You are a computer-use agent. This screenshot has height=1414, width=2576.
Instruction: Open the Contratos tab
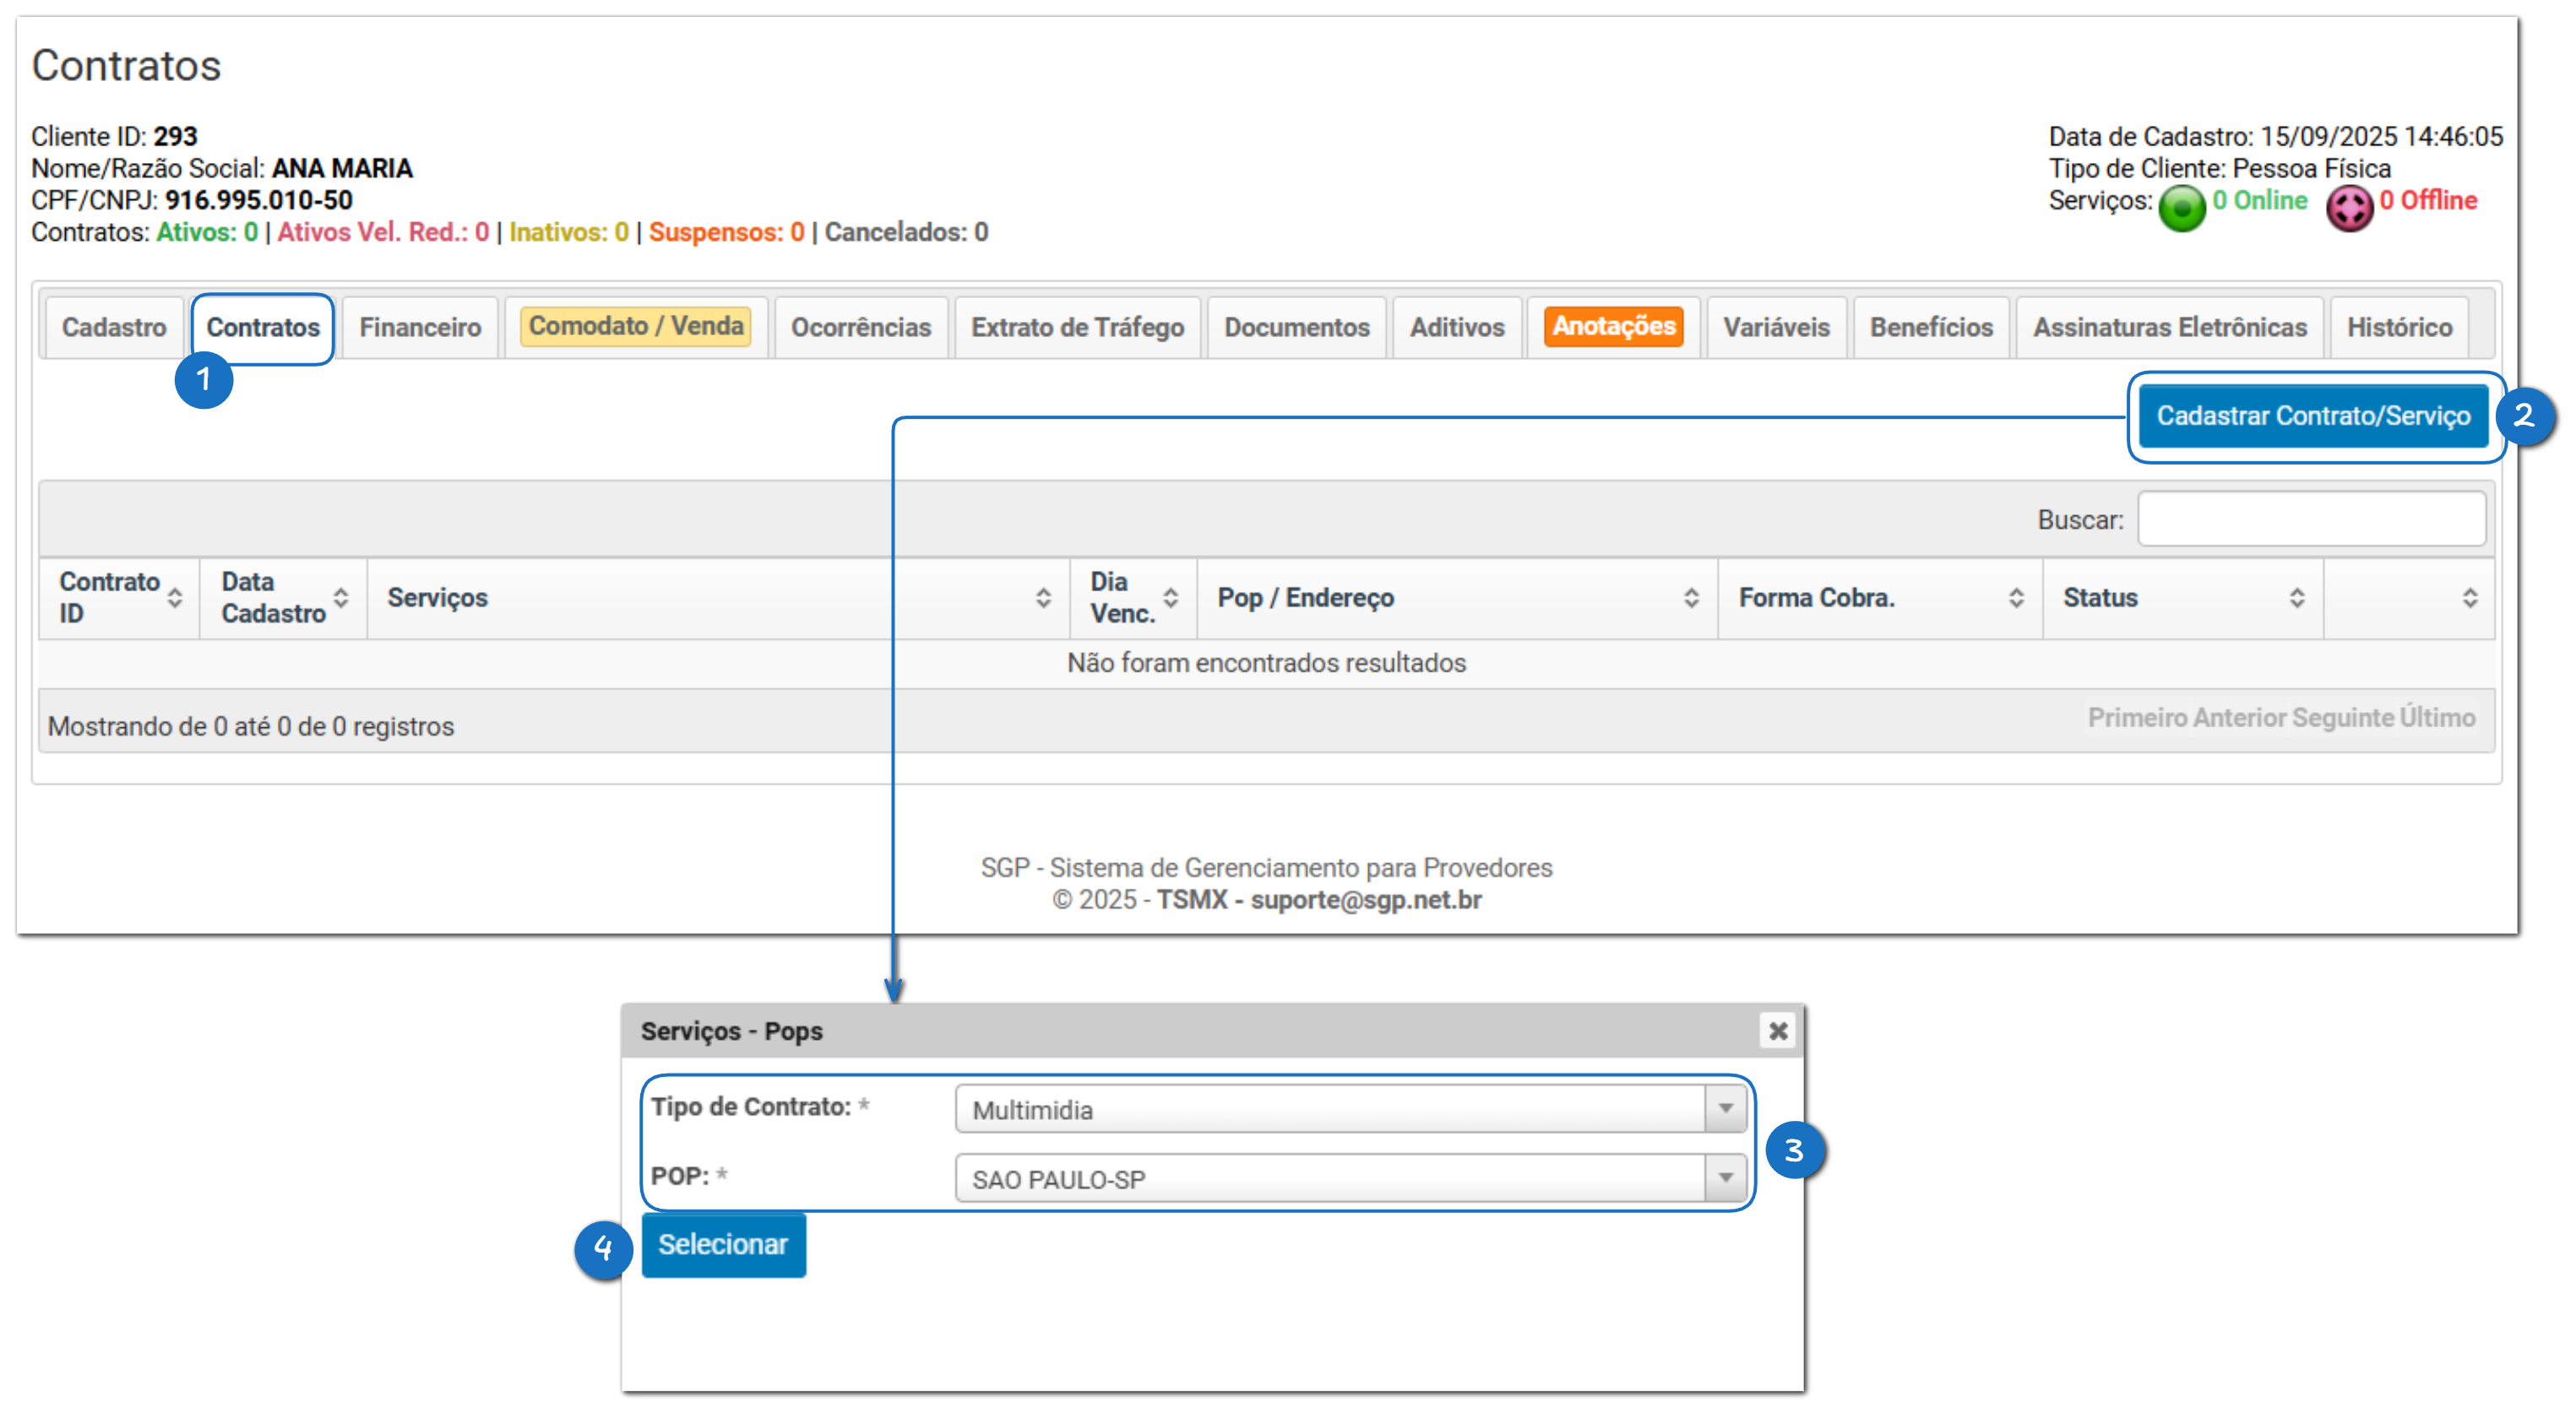tap(263, 327)
